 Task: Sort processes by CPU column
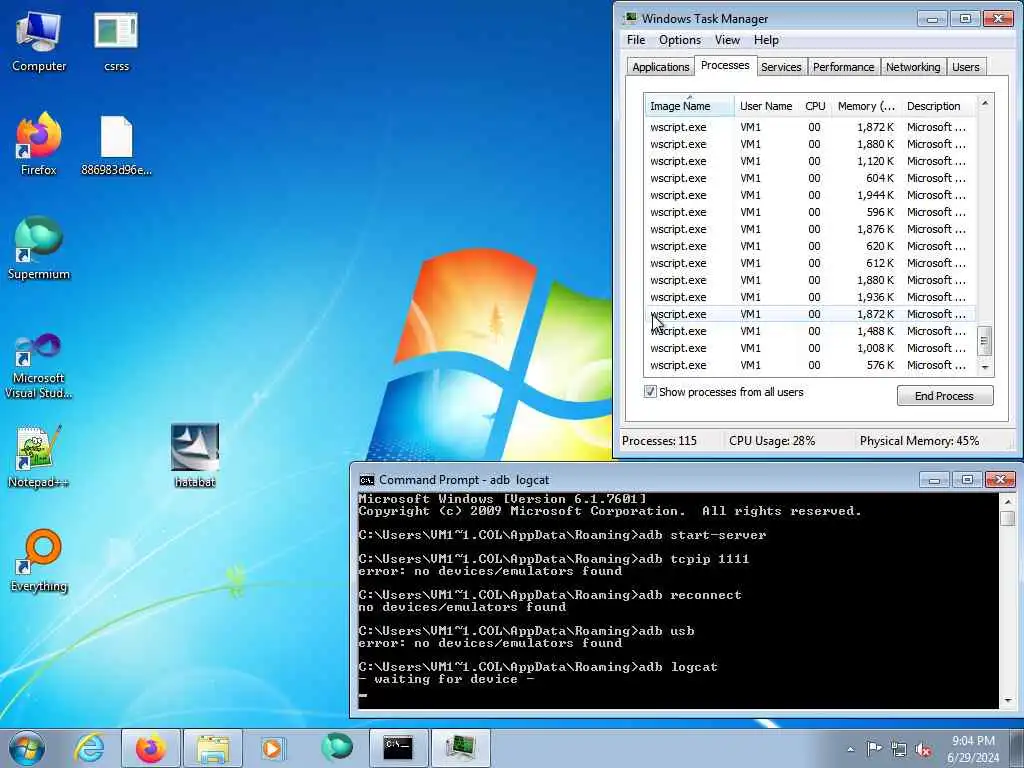(815, 106)
